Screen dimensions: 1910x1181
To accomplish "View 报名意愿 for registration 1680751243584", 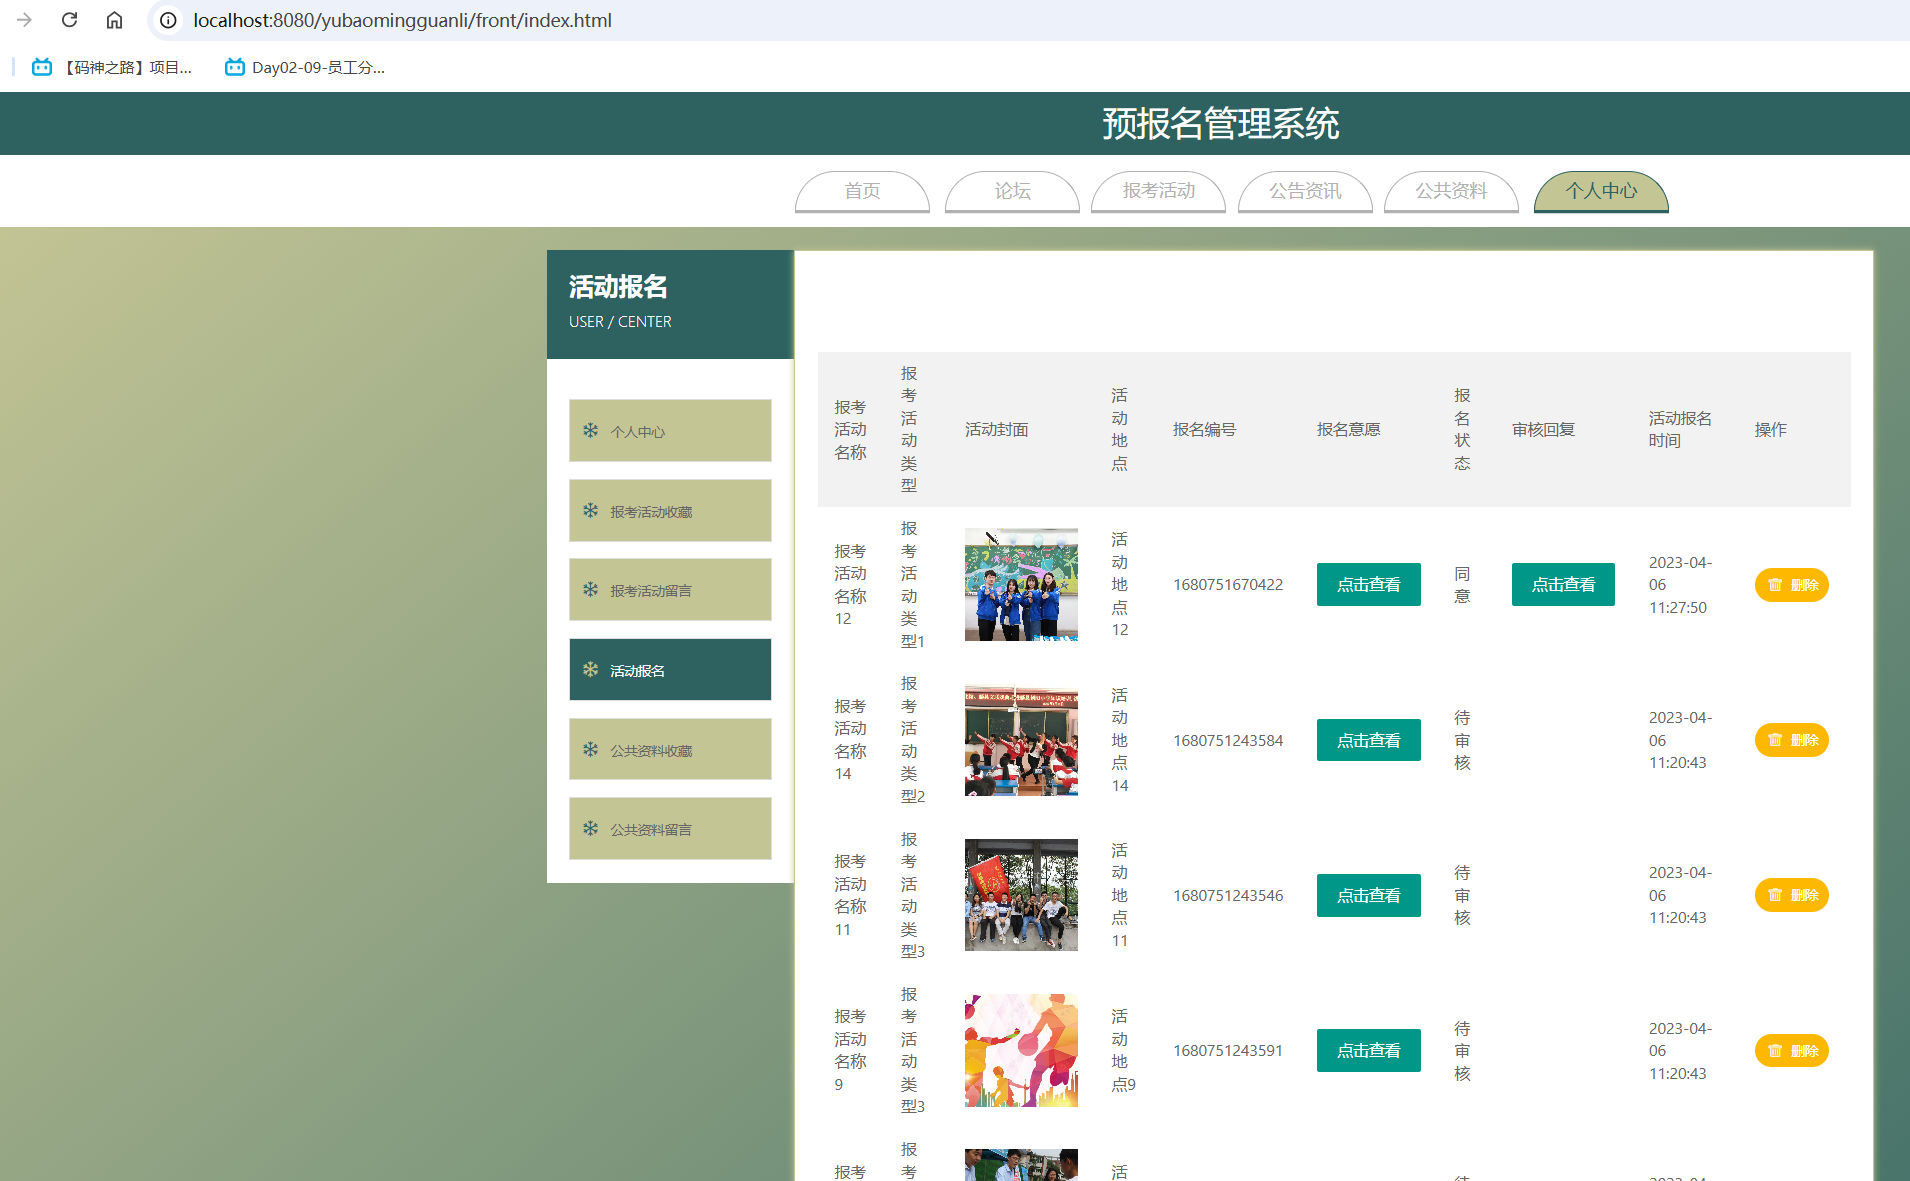I will 1368,740.
